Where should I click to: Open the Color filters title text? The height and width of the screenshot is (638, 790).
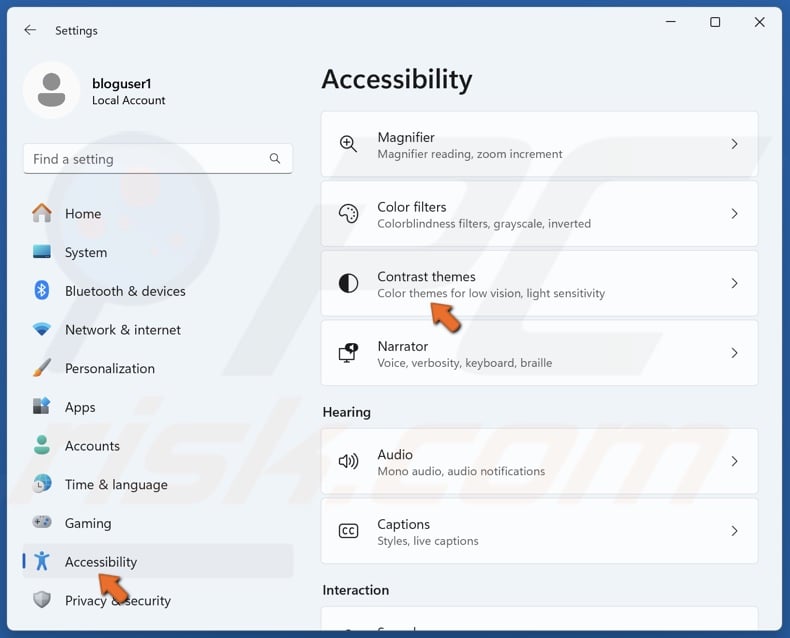point(412,207)
